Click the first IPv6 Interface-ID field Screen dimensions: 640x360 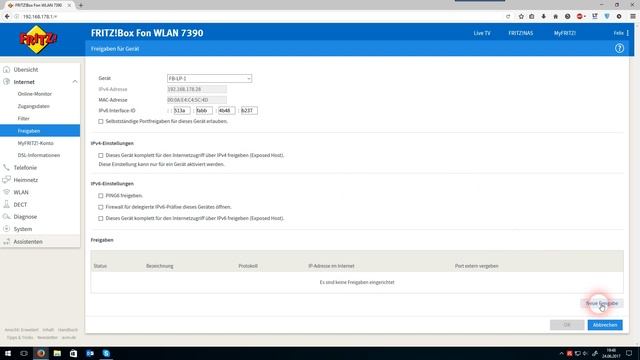tap(182, 111)
